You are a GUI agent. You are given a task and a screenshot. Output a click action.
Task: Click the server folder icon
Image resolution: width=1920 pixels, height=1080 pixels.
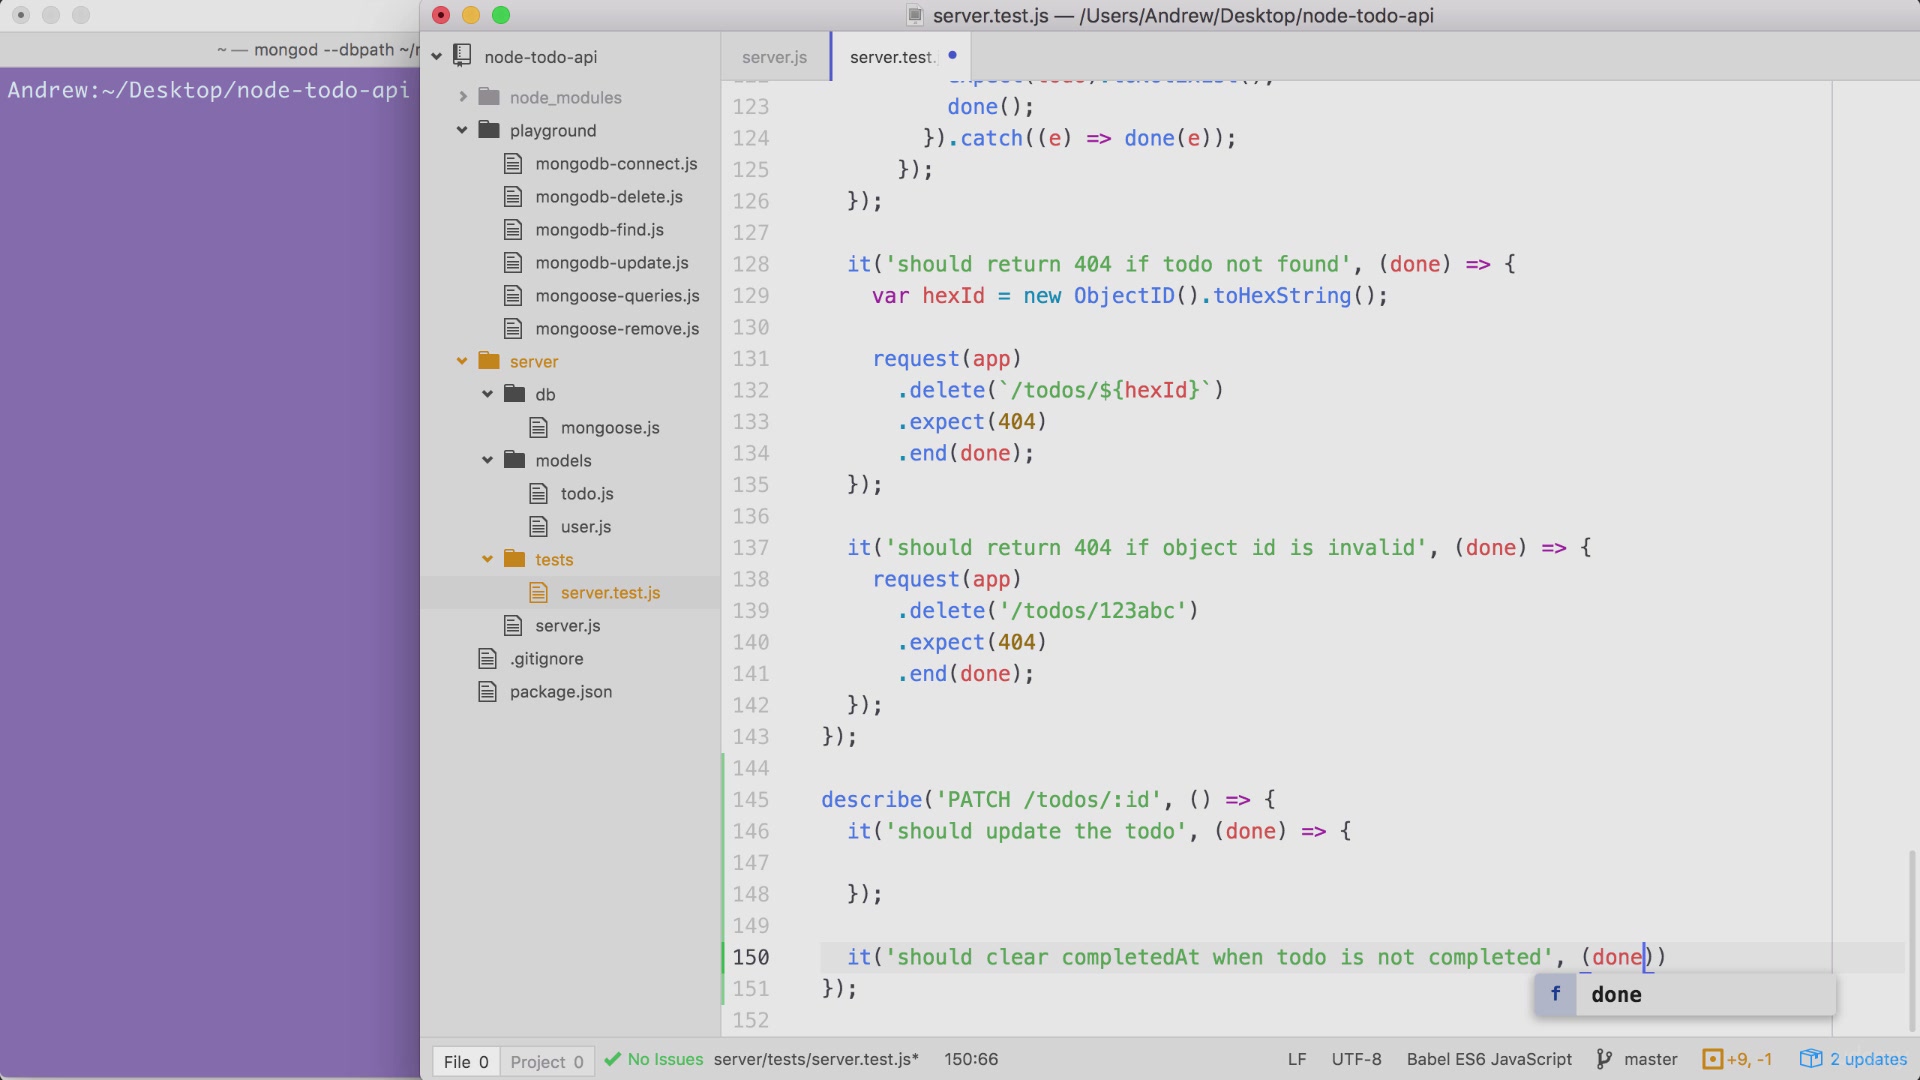coord(489,360)
